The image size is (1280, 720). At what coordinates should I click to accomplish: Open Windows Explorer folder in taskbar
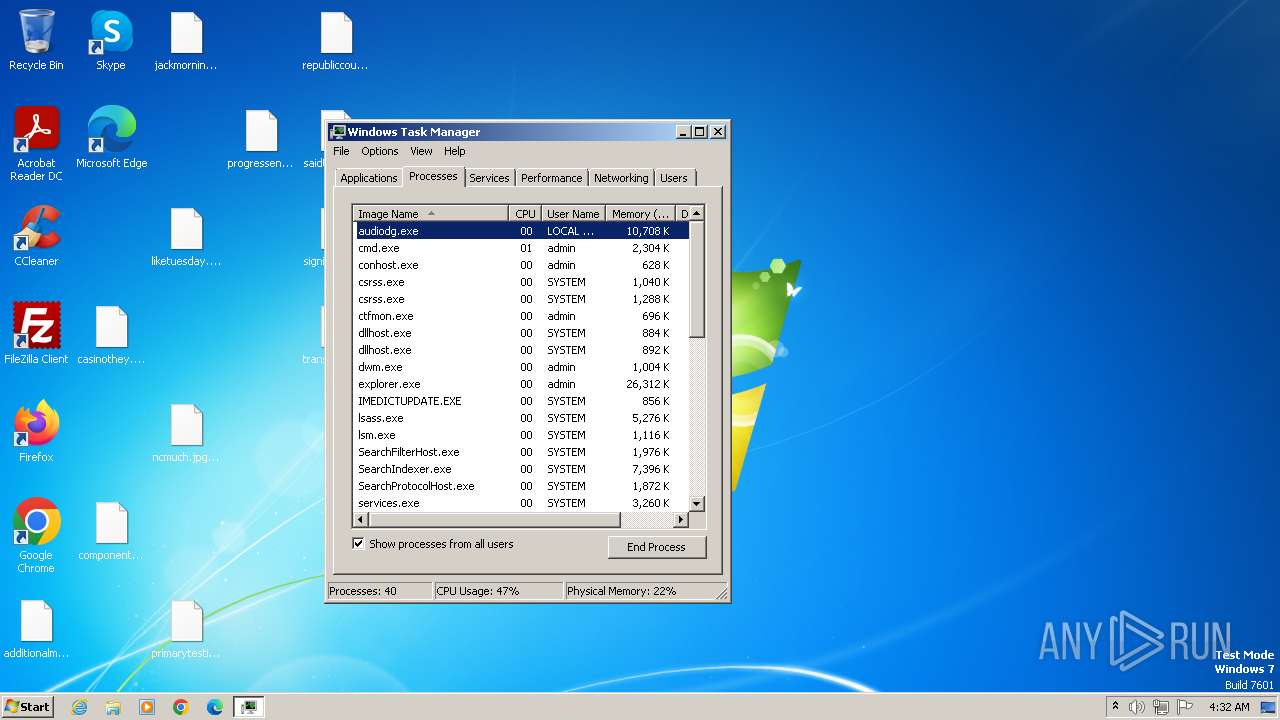click(x=113, y=707)
